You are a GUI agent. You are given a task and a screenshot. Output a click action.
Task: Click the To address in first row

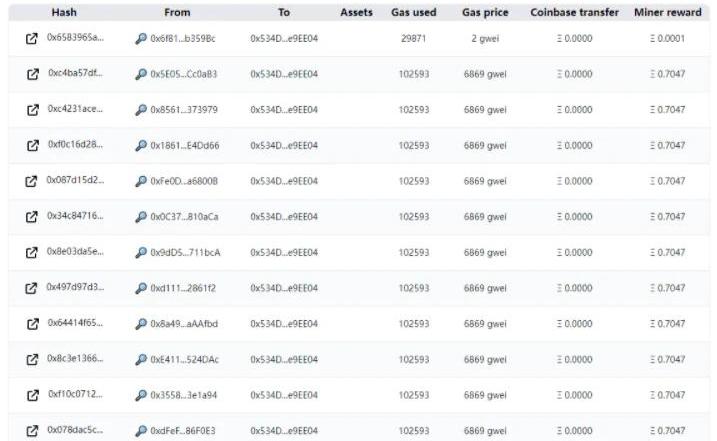(284, 38)
